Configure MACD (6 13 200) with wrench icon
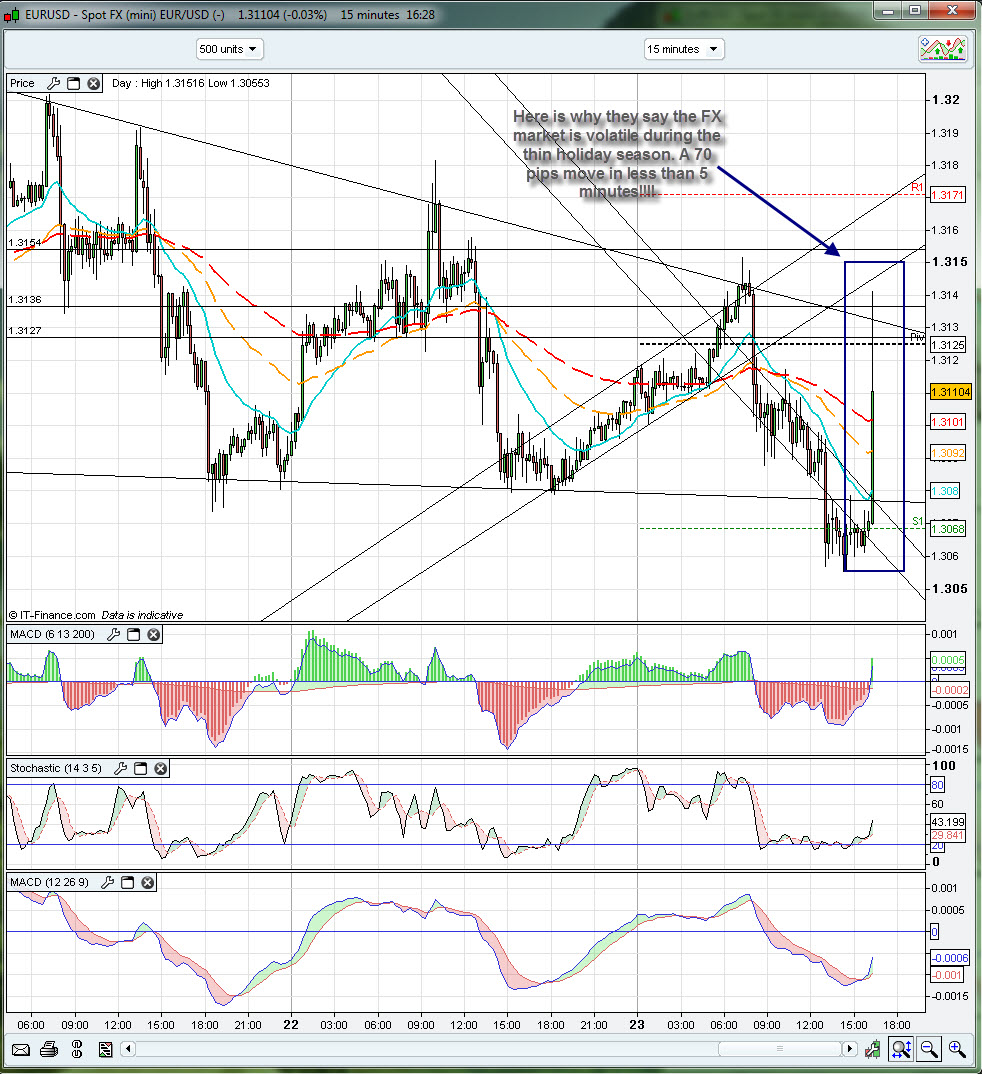 pos(114,634)
